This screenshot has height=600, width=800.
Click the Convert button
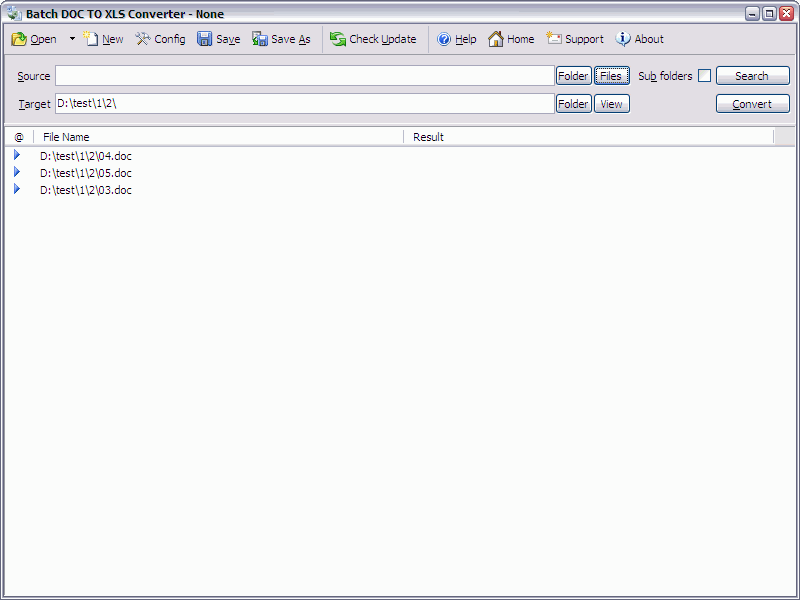(x=753, y=104)
